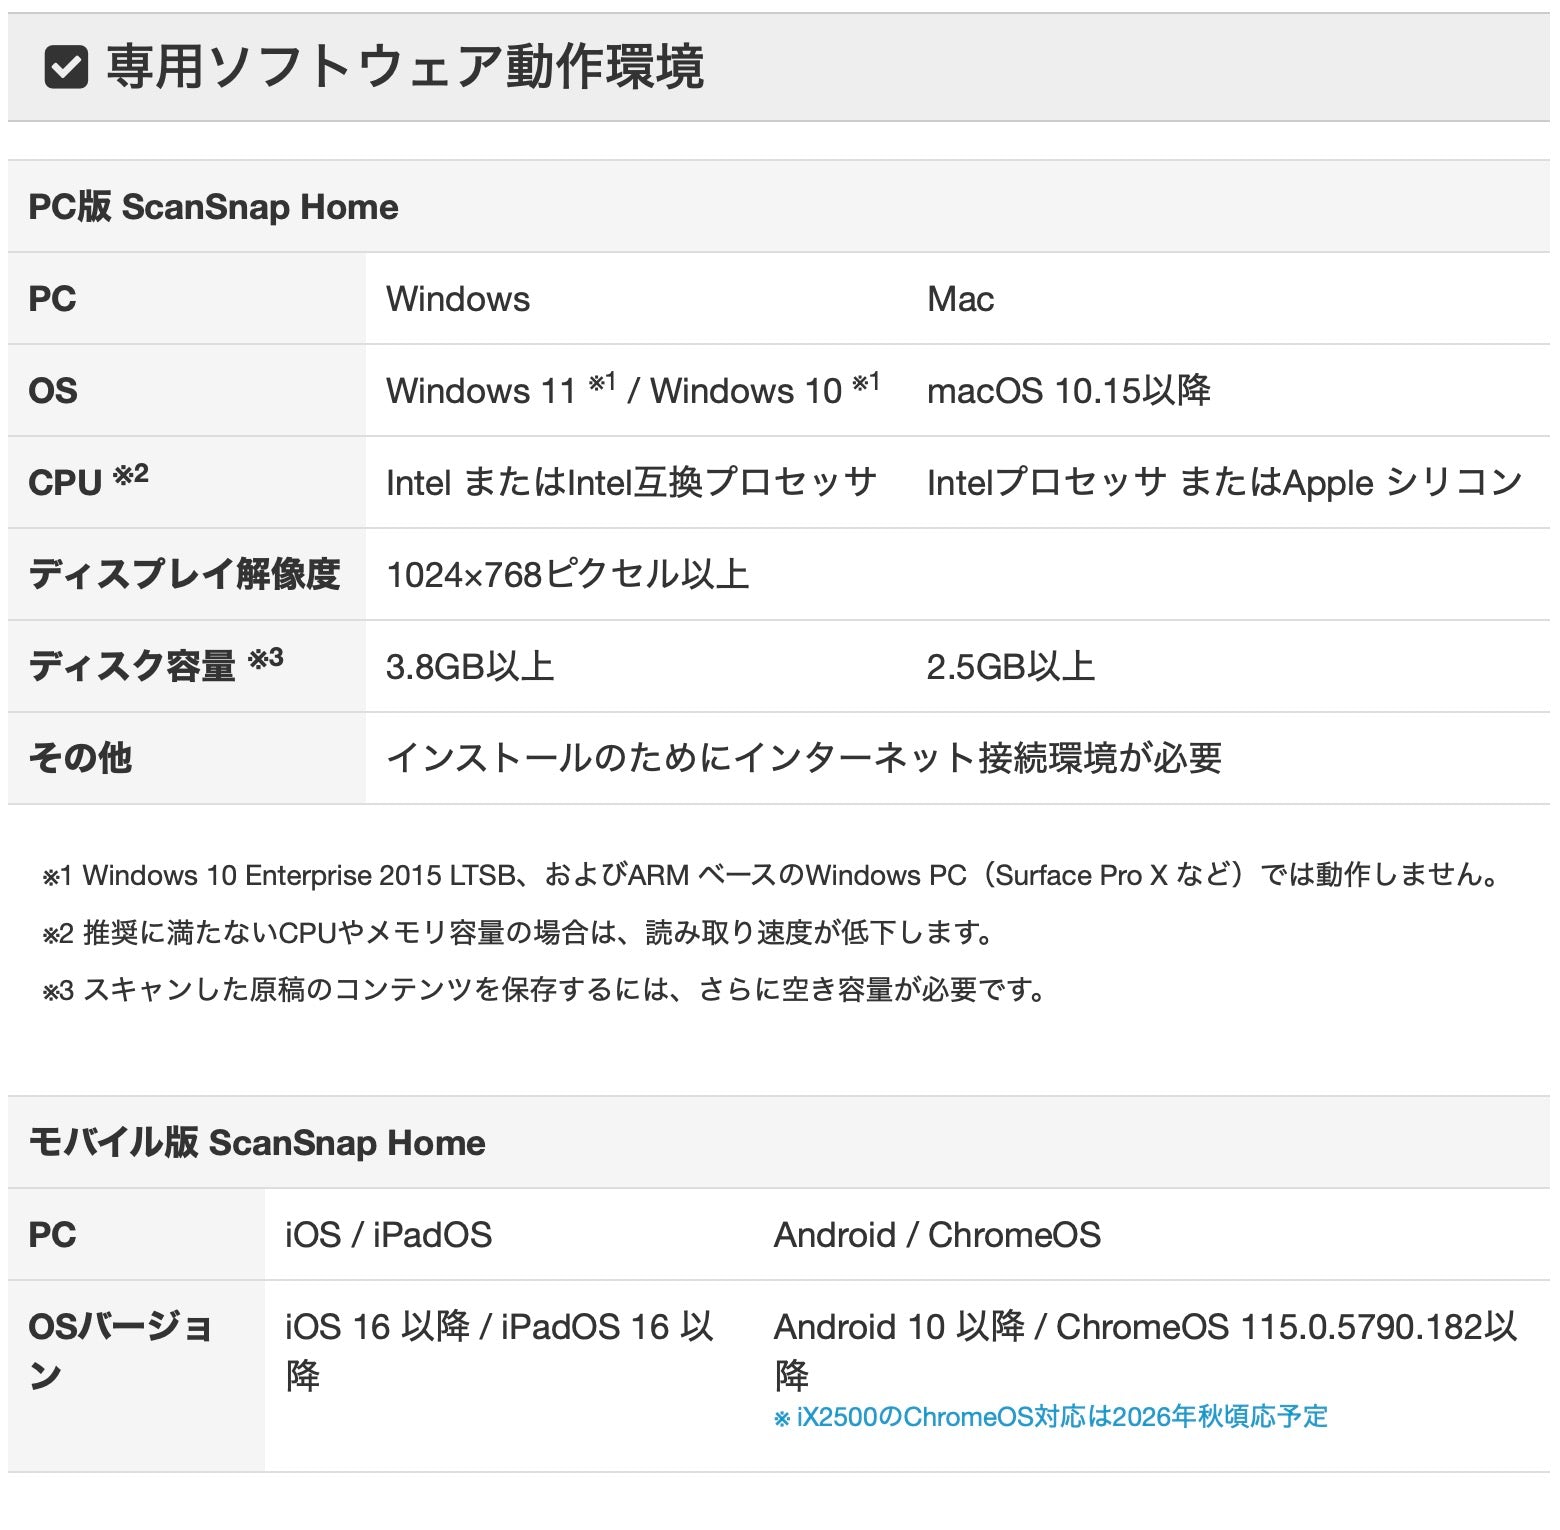Click the Intel またはIntel互換プロセッサ cell
Viewport: 1560px width, 1530px height.
coord(635,482)
